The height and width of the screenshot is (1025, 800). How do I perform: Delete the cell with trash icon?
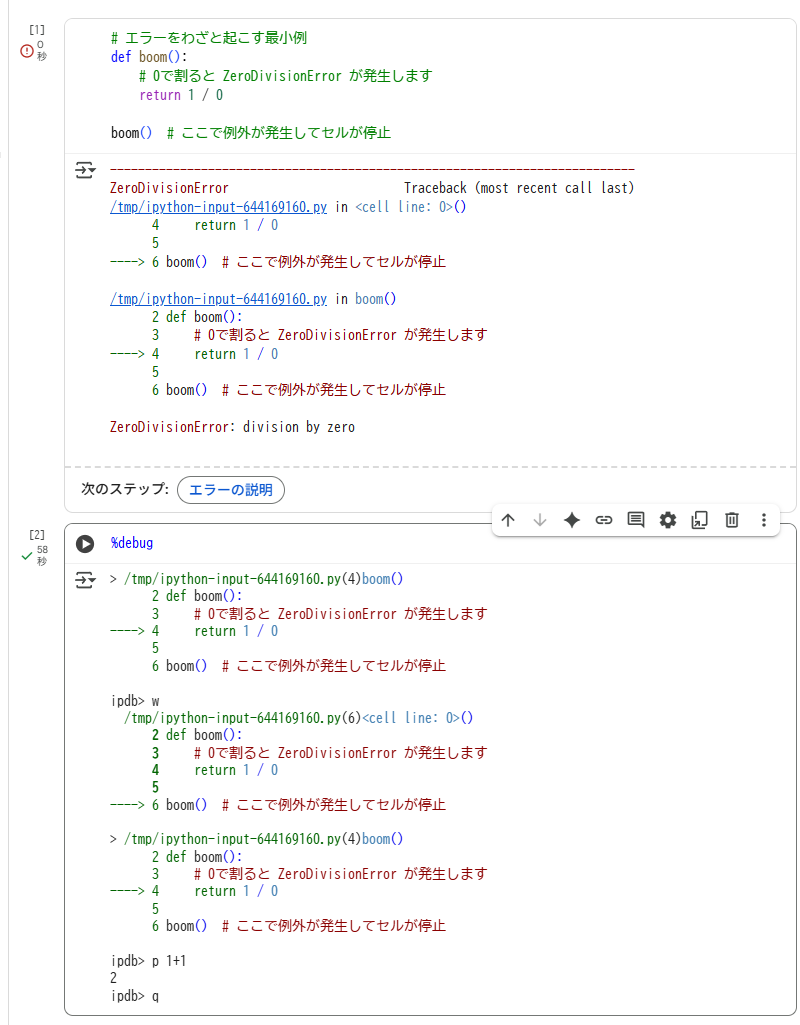[732, 520]
